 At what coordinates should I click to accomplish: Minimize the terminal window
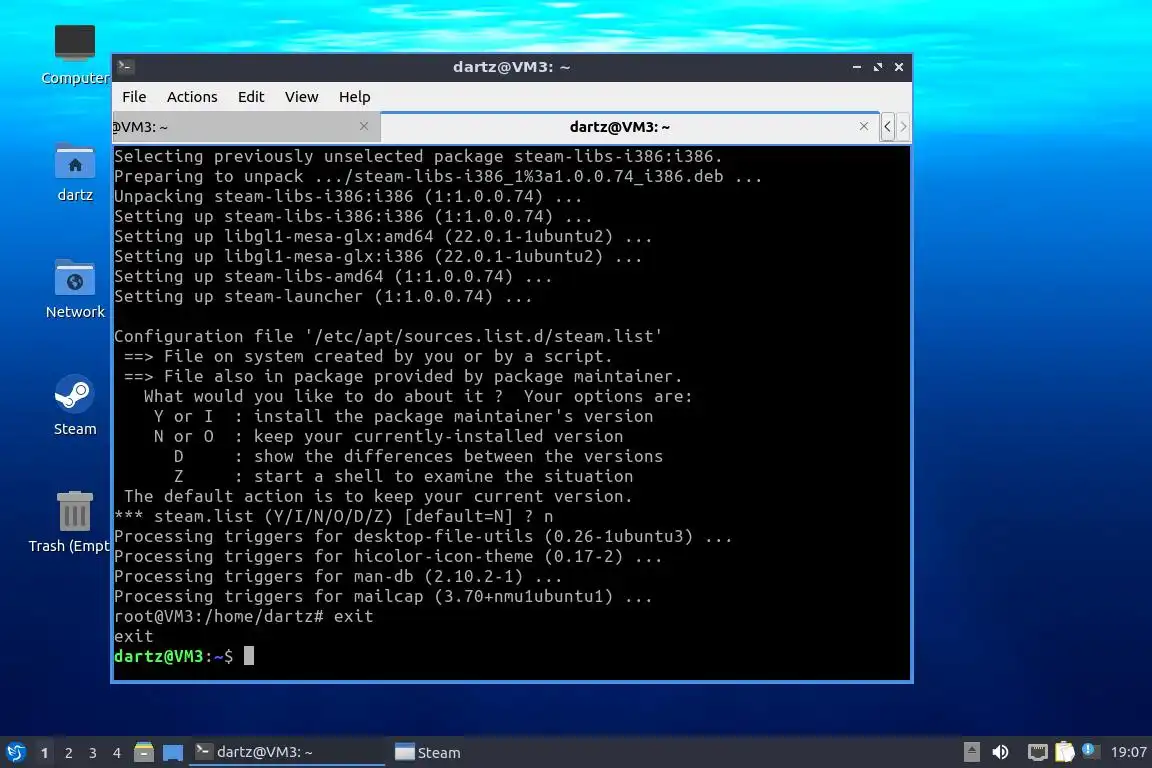tap(857, 67)
